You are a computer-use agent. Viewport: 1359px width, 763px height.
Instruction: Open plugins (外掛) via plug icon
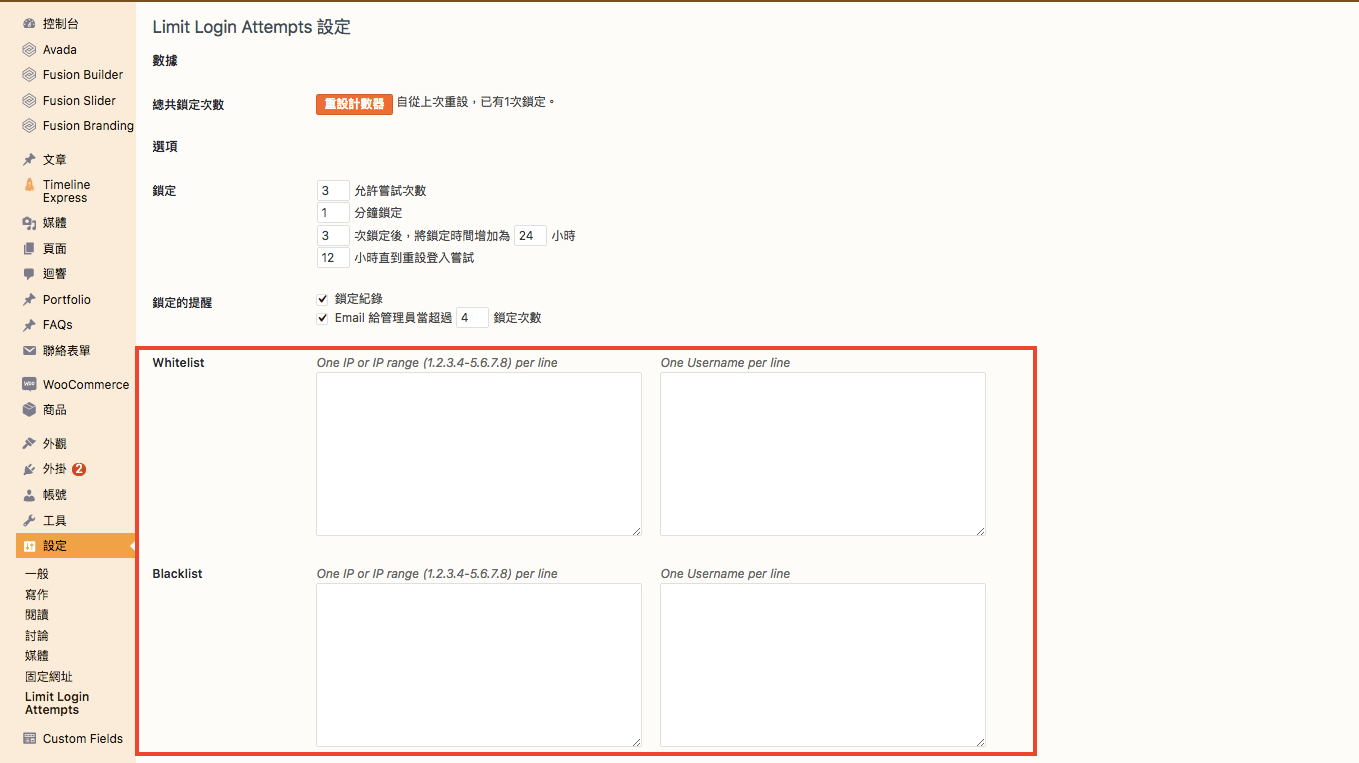30,469
